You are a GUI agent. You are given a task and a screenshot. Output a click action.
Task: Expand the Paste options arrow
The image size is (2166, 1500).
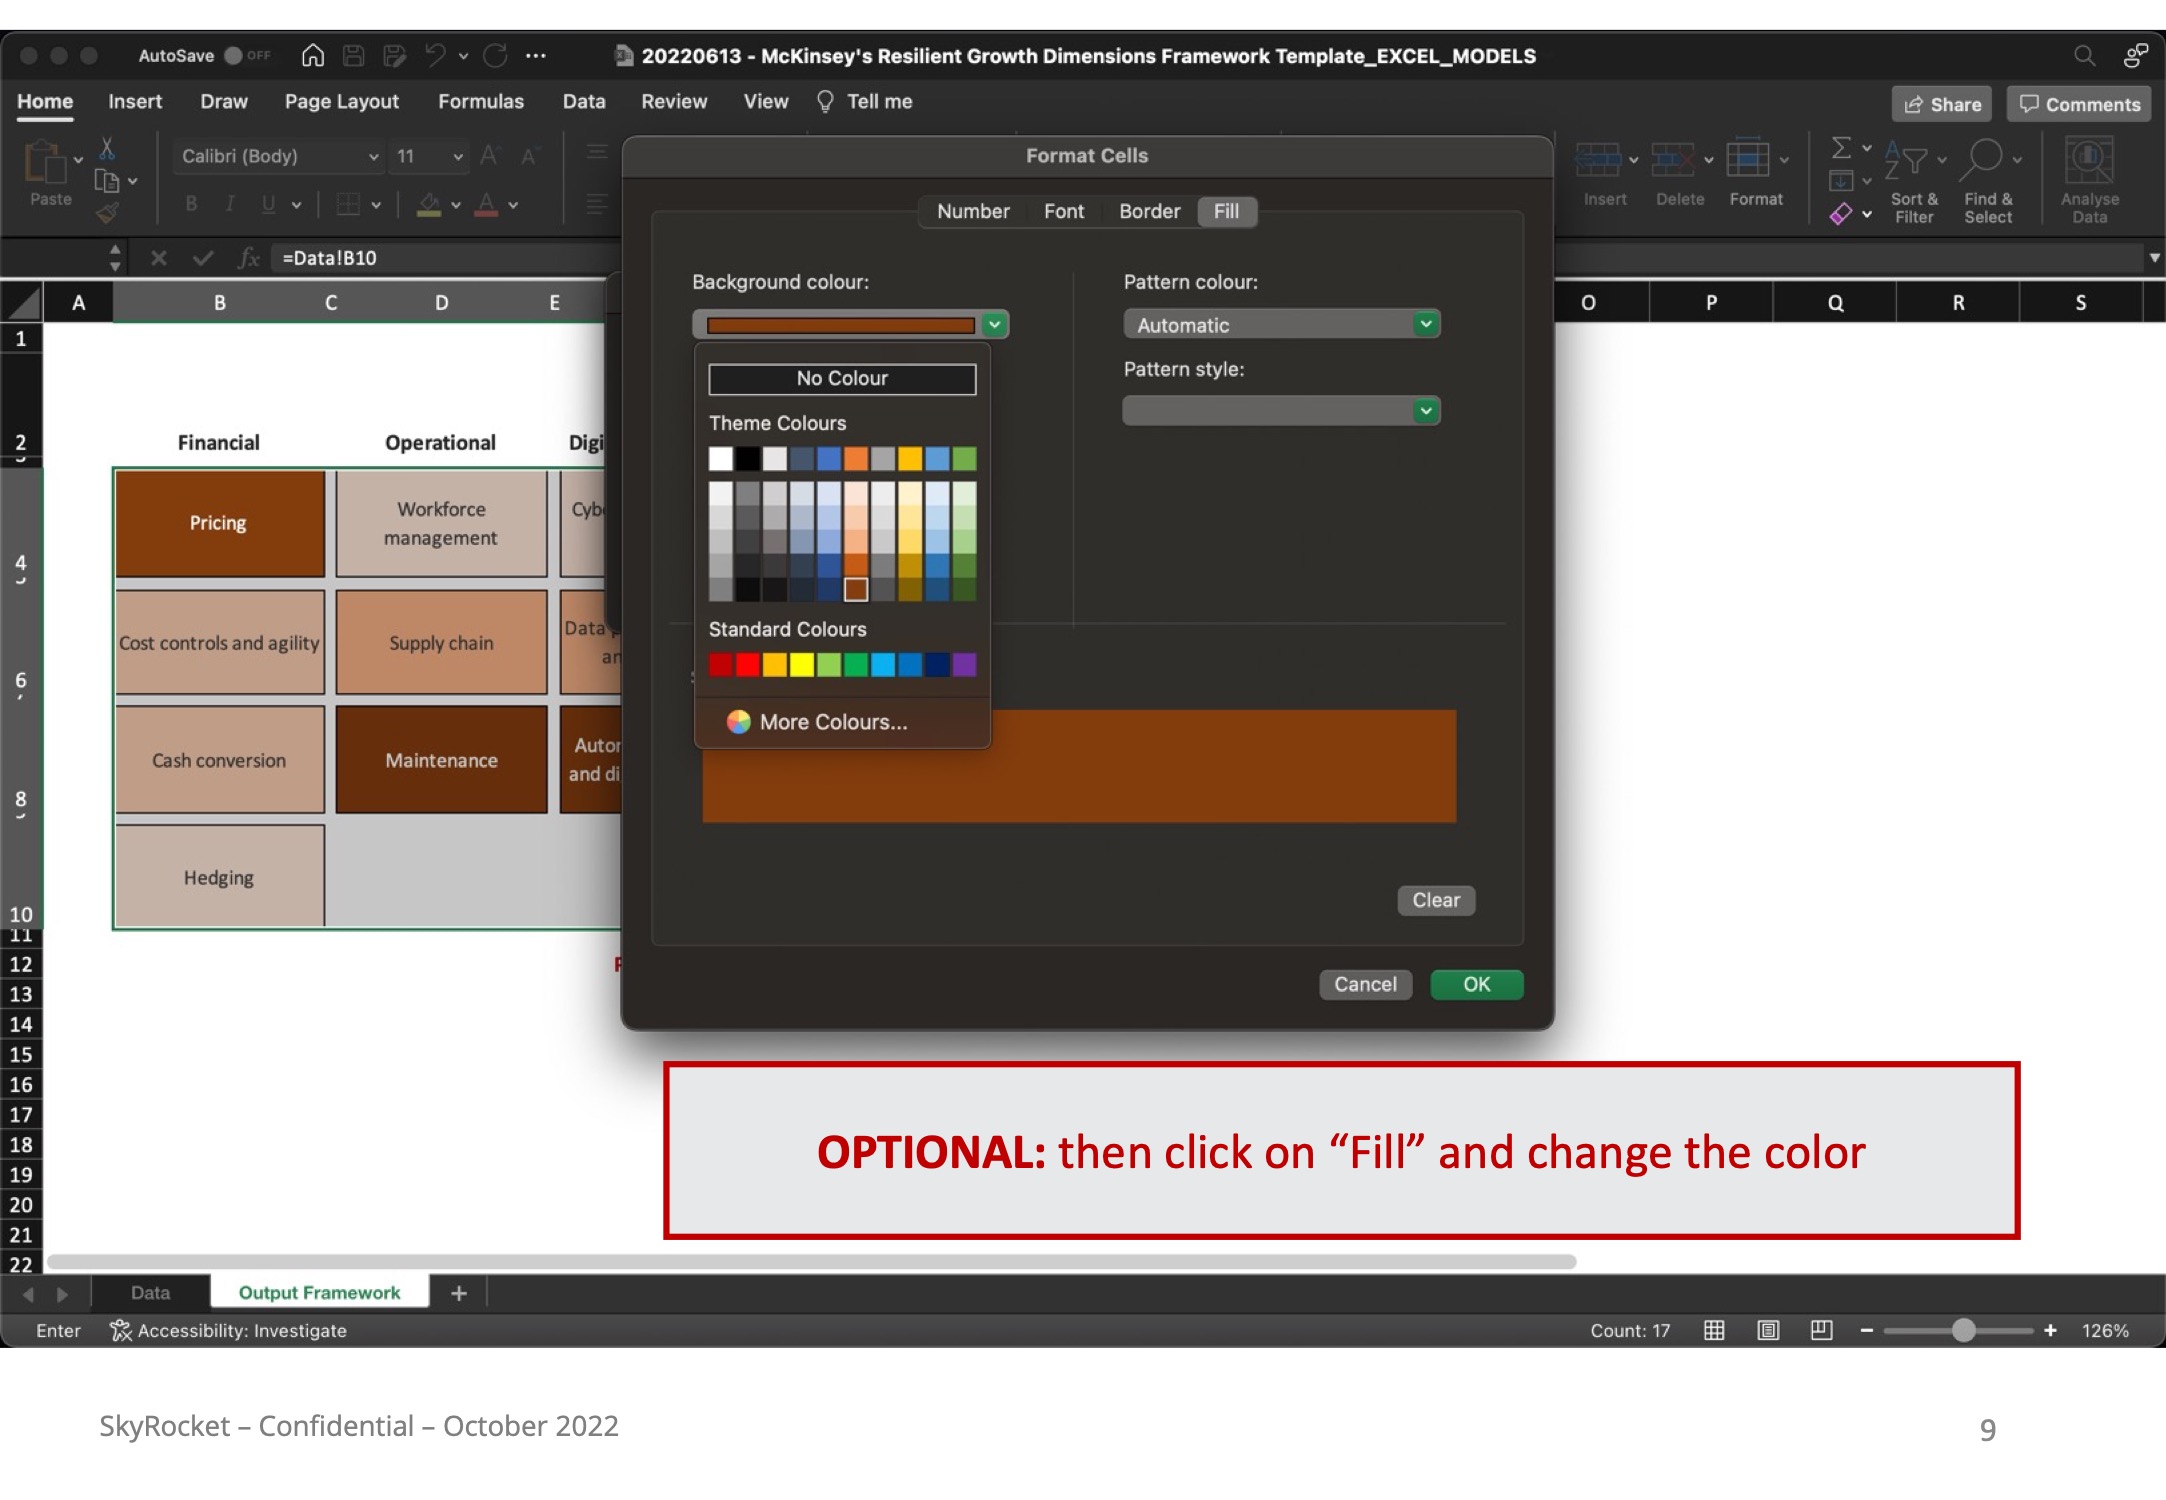click(78, 160)
